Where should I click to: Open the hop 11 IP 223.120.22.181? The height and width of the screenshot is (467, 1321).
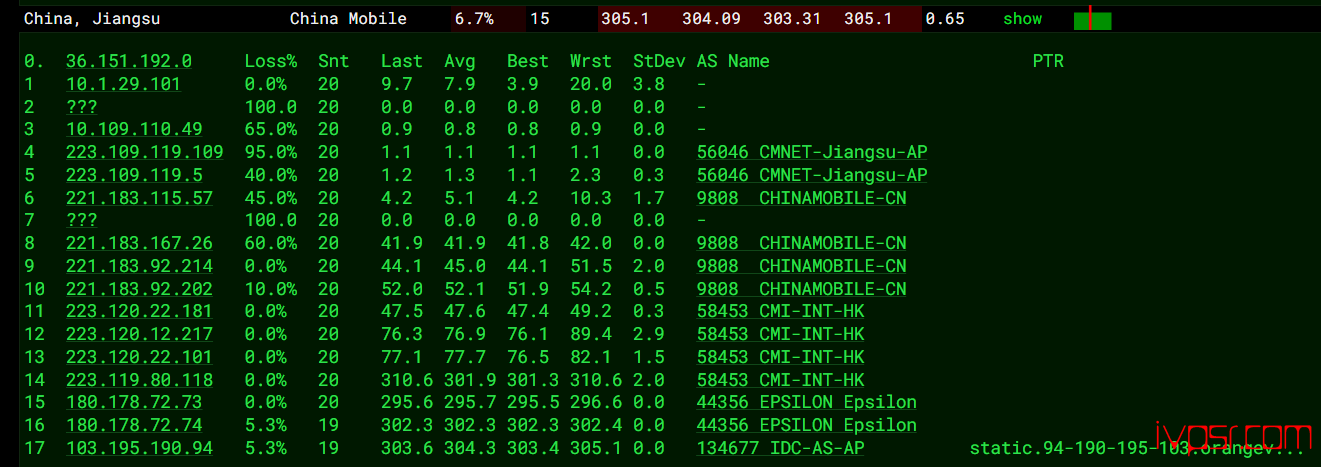(139, 311)
